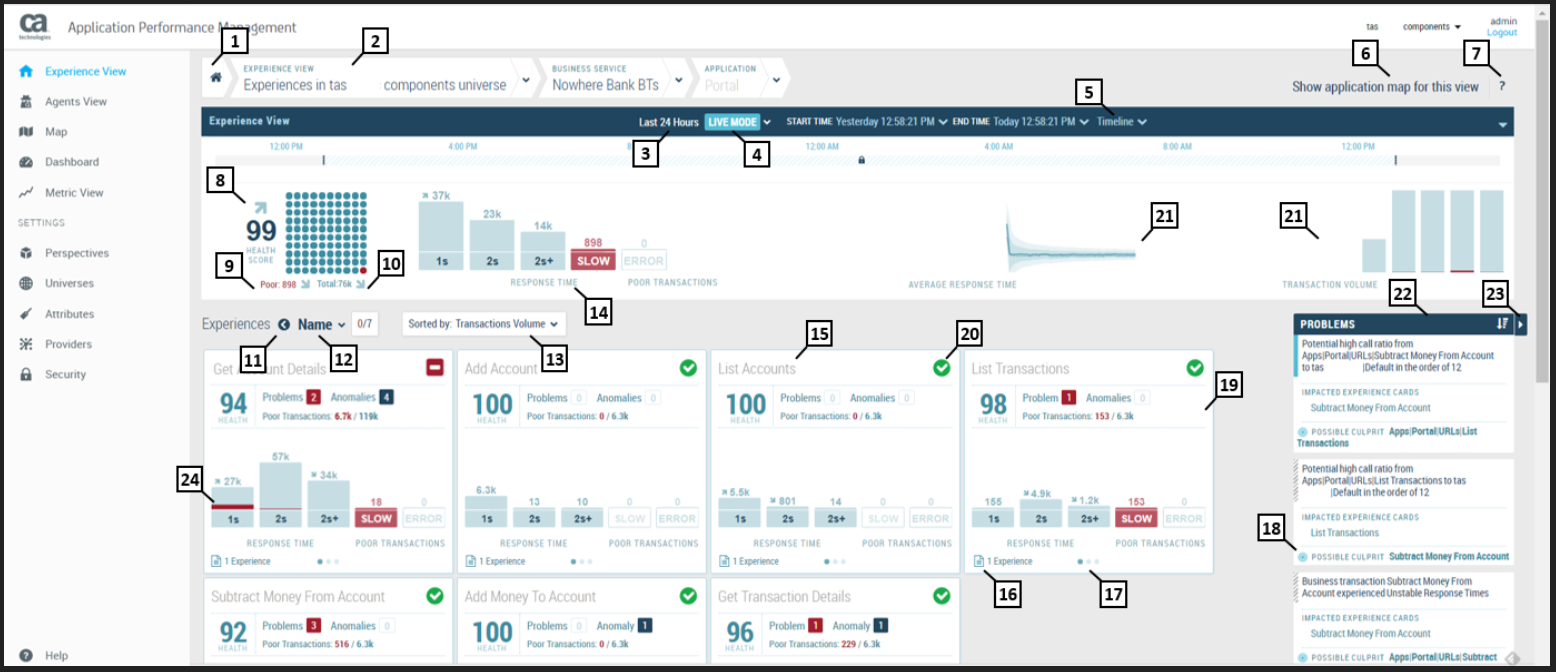Click the sort icon in the Problems header
Screen dimensions: 1556x672
tap(1501, 324)
